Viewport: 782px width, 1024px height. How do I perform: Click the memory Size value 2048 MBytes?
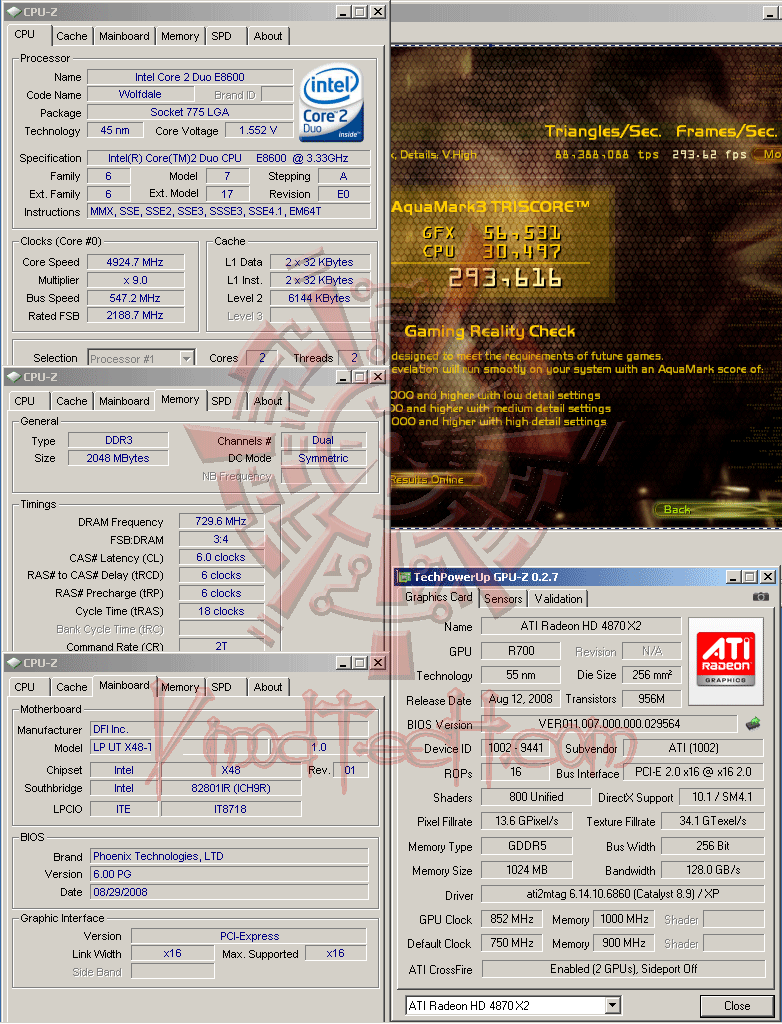(x=118, y=458)
